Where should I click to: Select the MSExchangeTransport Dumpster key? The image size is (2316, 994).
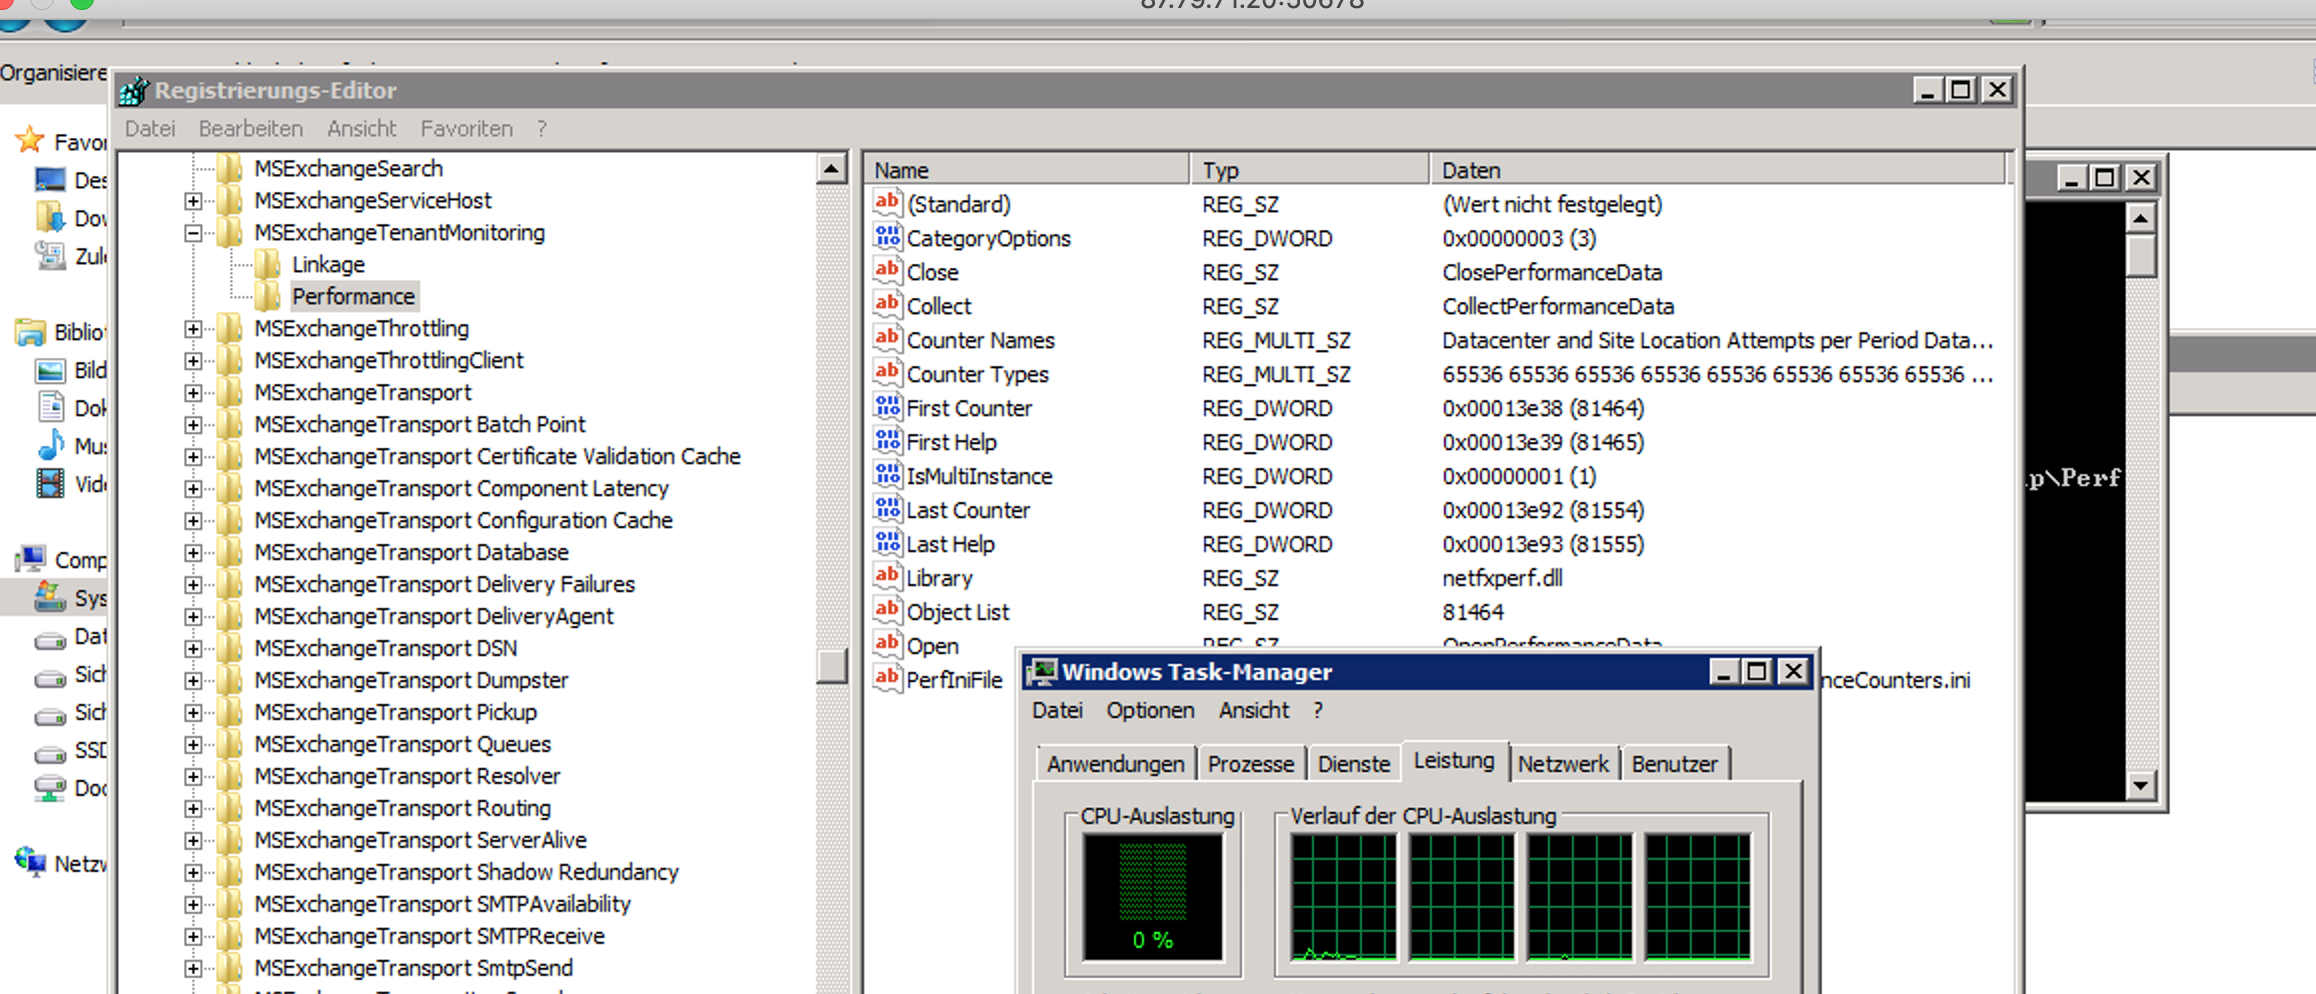(411, 680)
